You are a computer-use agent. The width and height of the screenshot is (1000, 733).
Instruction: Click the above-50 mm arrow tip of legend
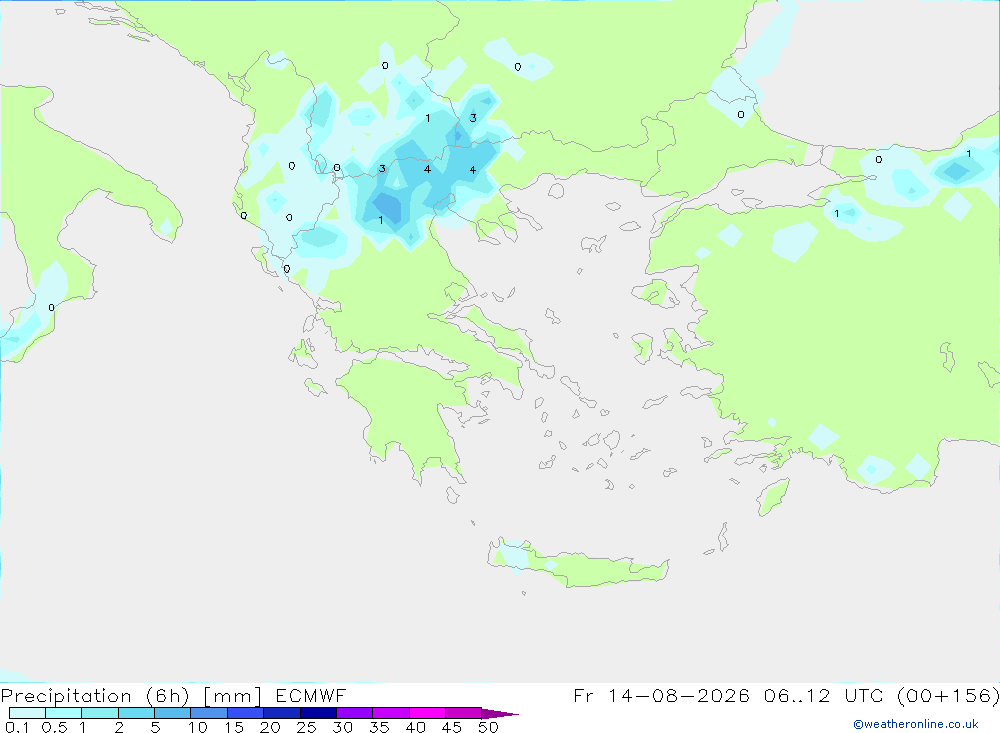pos(499,714)
